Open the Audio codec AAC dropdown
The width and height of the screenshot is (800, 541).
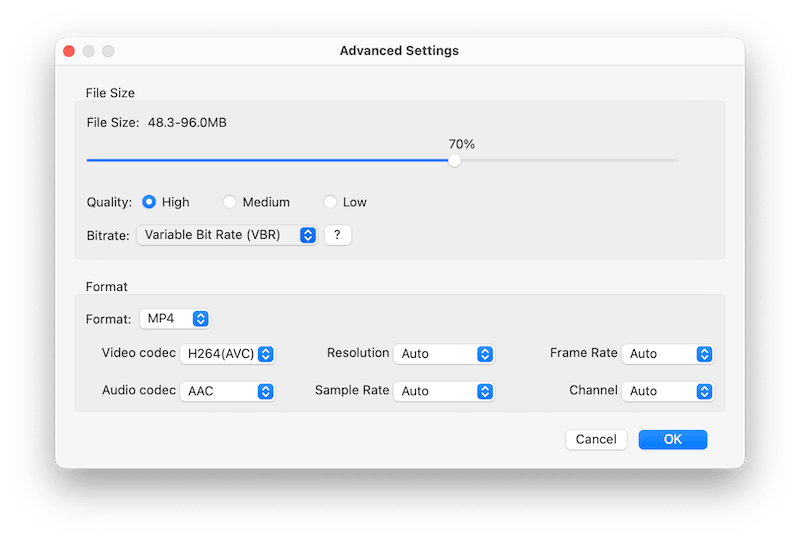point(227,391)
